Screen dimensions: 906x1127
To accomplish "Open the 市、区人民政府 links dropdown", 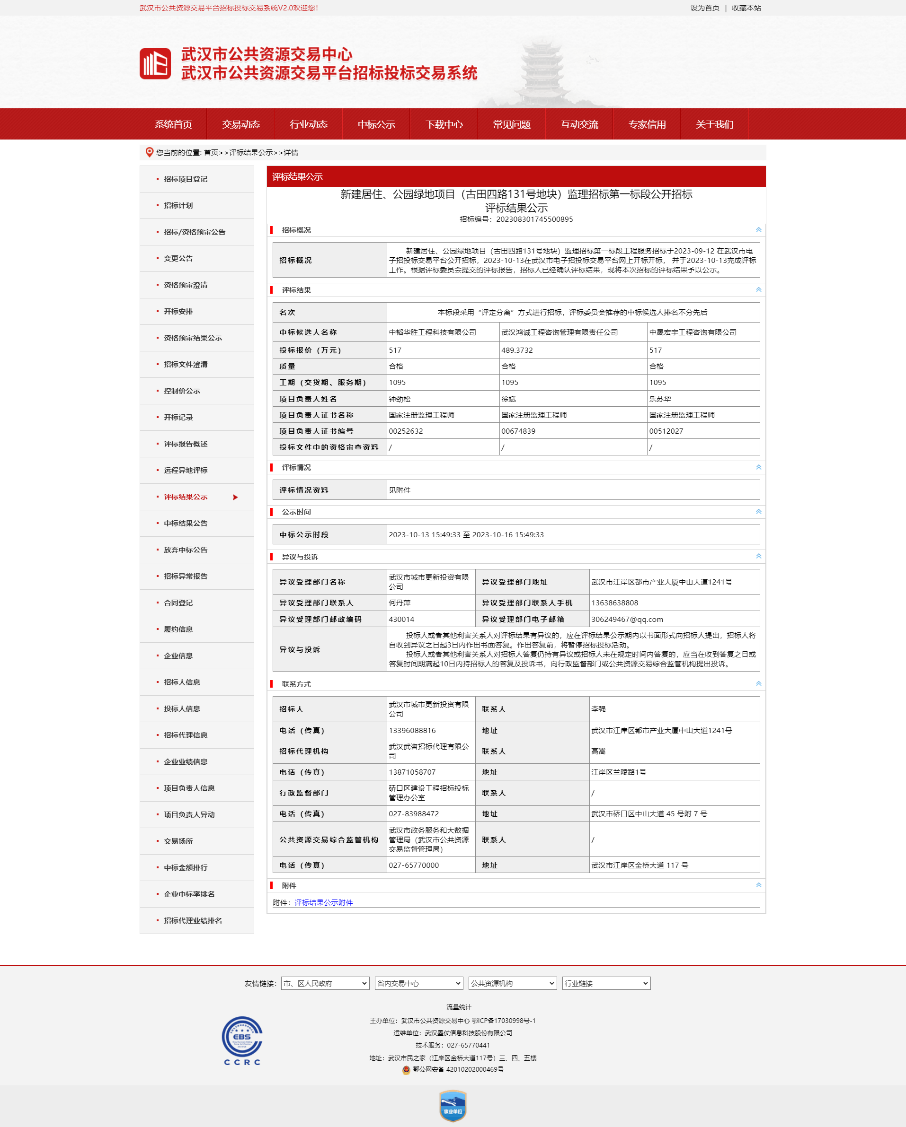I will pos(325,984).
